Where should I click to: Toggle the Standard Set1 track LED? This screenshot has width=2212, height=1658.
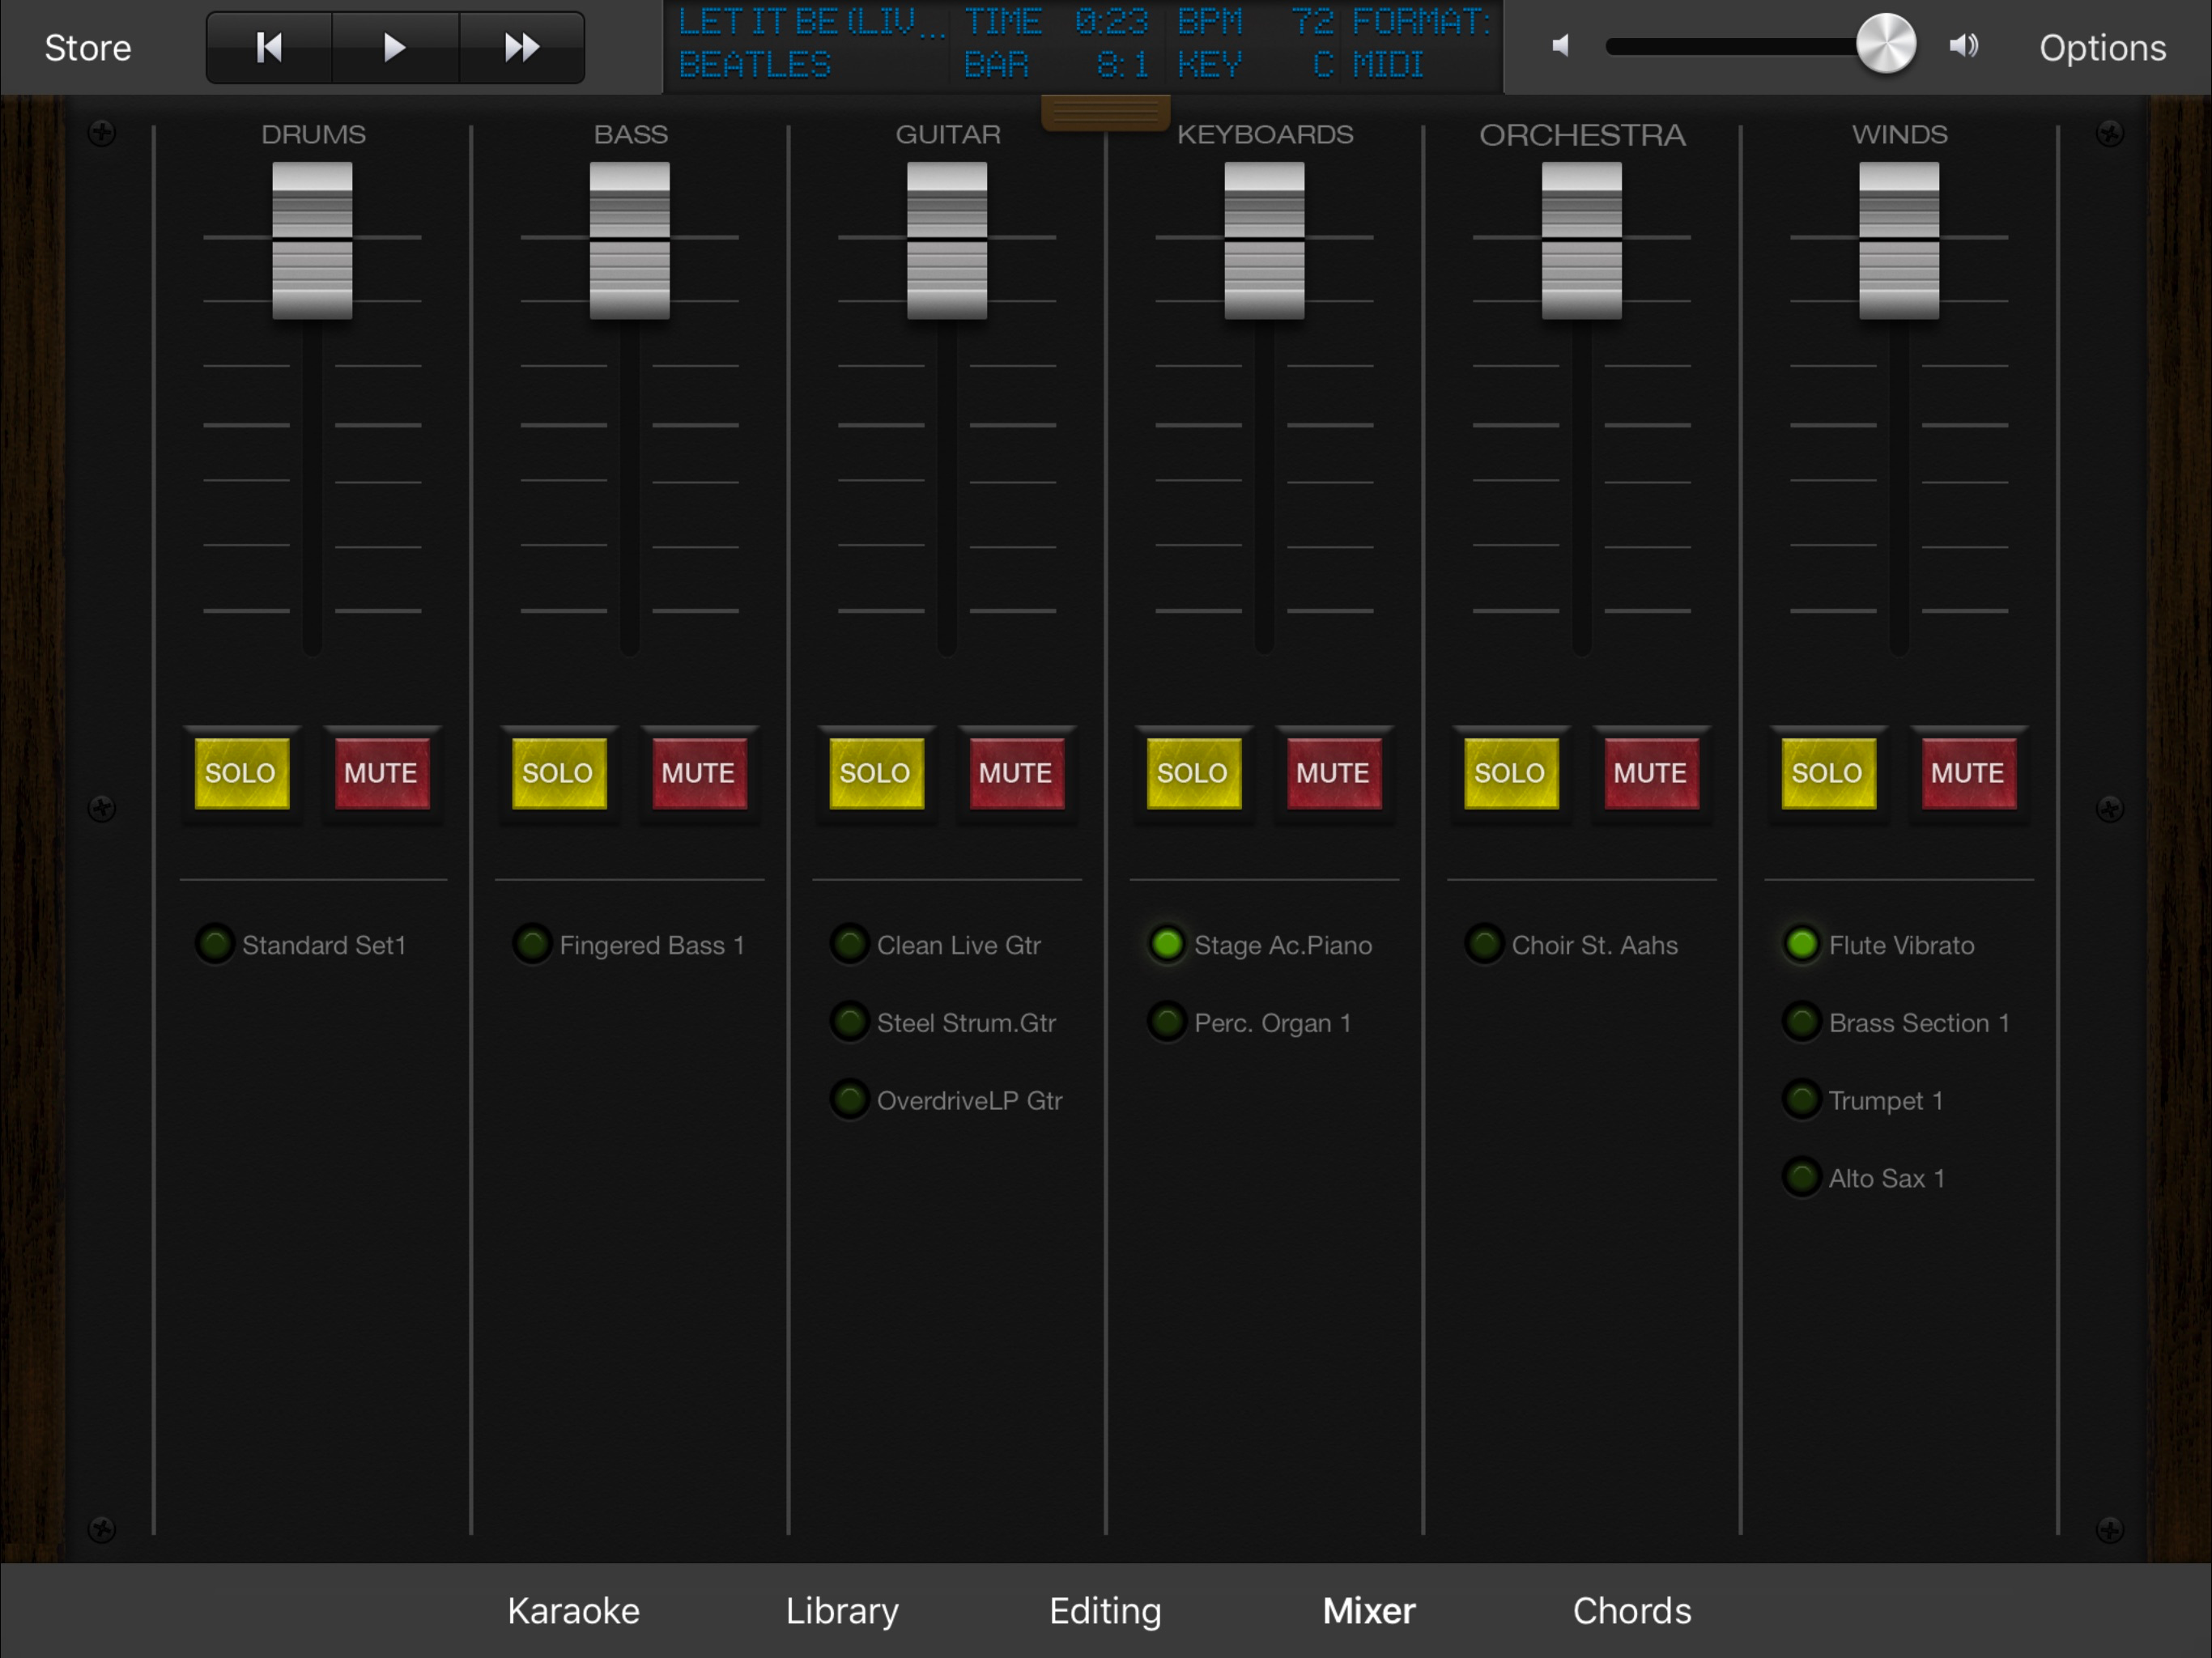(214, 944)
